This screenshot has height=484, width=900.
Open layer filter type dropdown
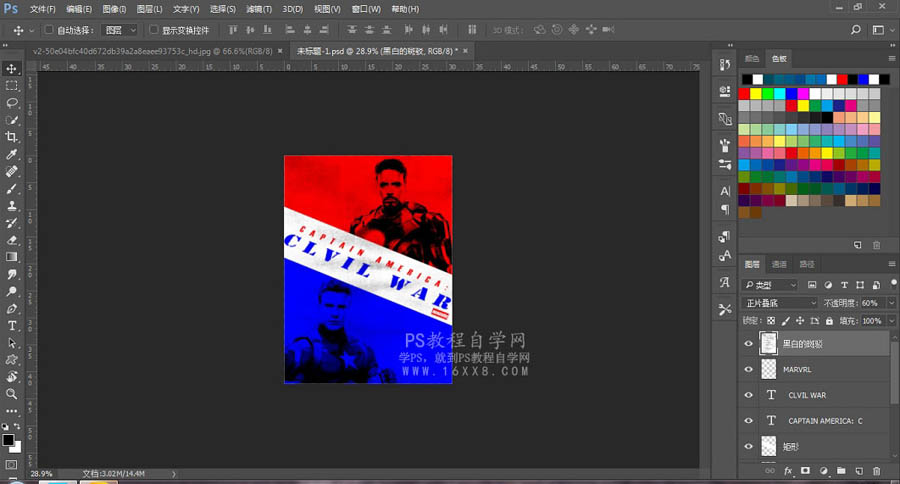coord(770,285)
